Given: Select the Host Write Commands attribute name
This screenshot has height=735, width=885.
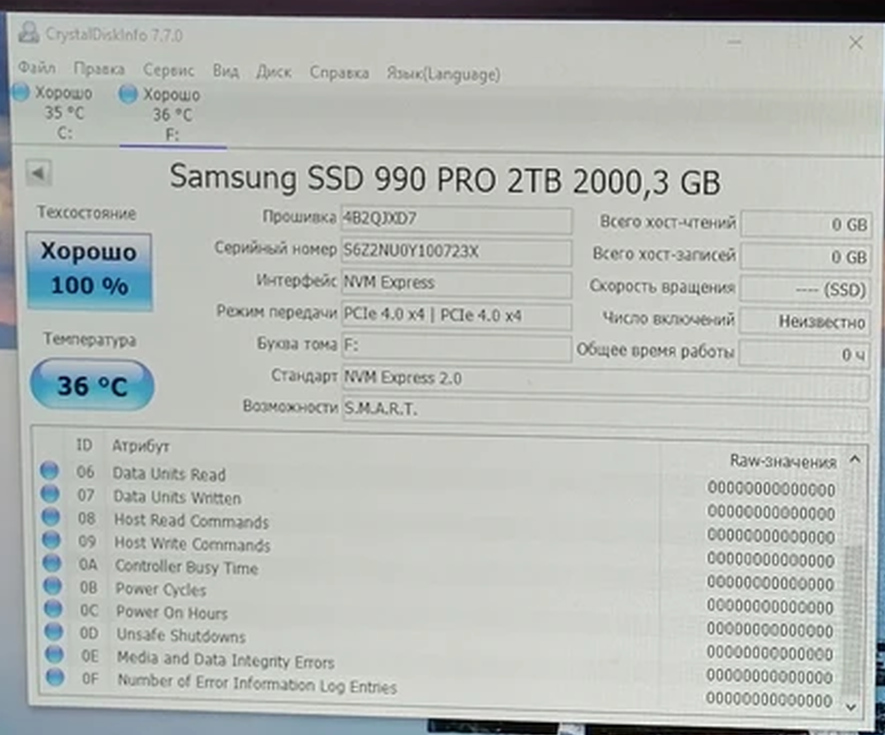Looking at the screenshot, I should tap(192, 544).
